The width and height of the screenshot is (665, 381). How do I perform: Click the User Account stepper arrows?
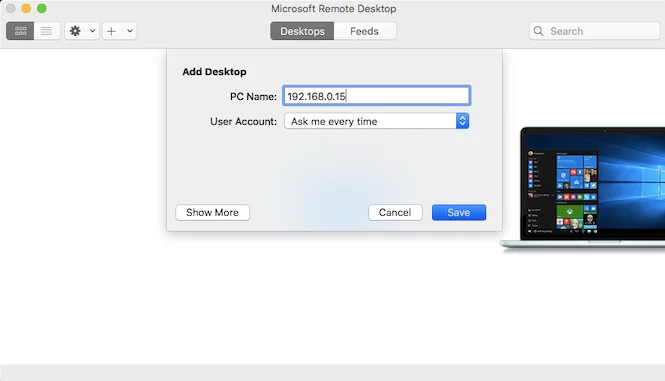pyautogui.click(x=462, y=121)
